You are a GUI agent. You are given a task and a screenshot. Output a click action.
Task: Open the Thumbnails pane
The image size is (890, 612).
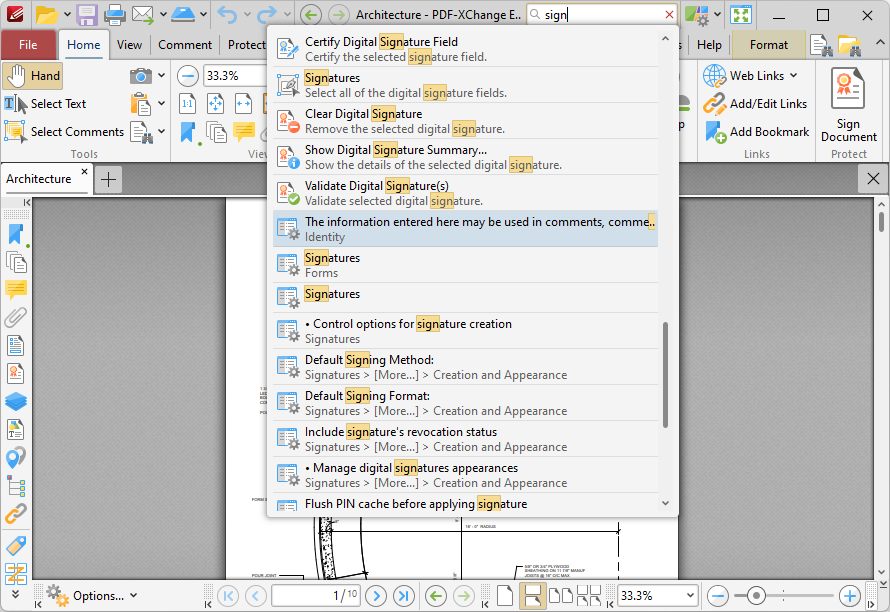[13, 262]
